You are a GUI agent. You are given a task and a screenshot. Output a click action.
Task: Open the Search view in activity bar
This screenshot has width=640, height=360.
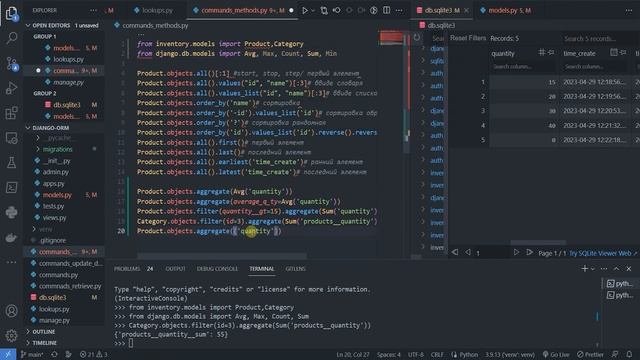[11, 38]
